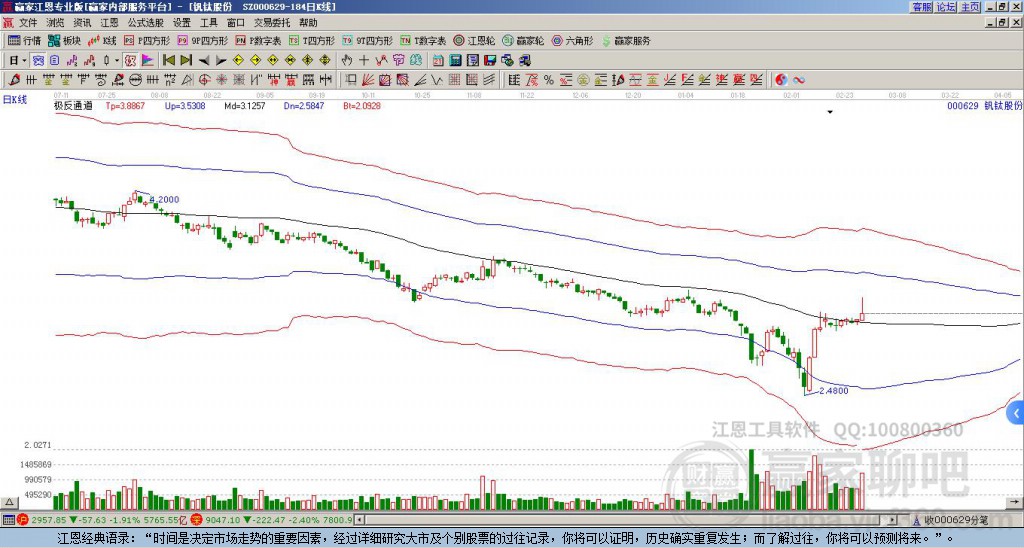Viewport: 1024px width, 548px height.
Task: Open the 交易委托 menu
Action: (272, 23)
